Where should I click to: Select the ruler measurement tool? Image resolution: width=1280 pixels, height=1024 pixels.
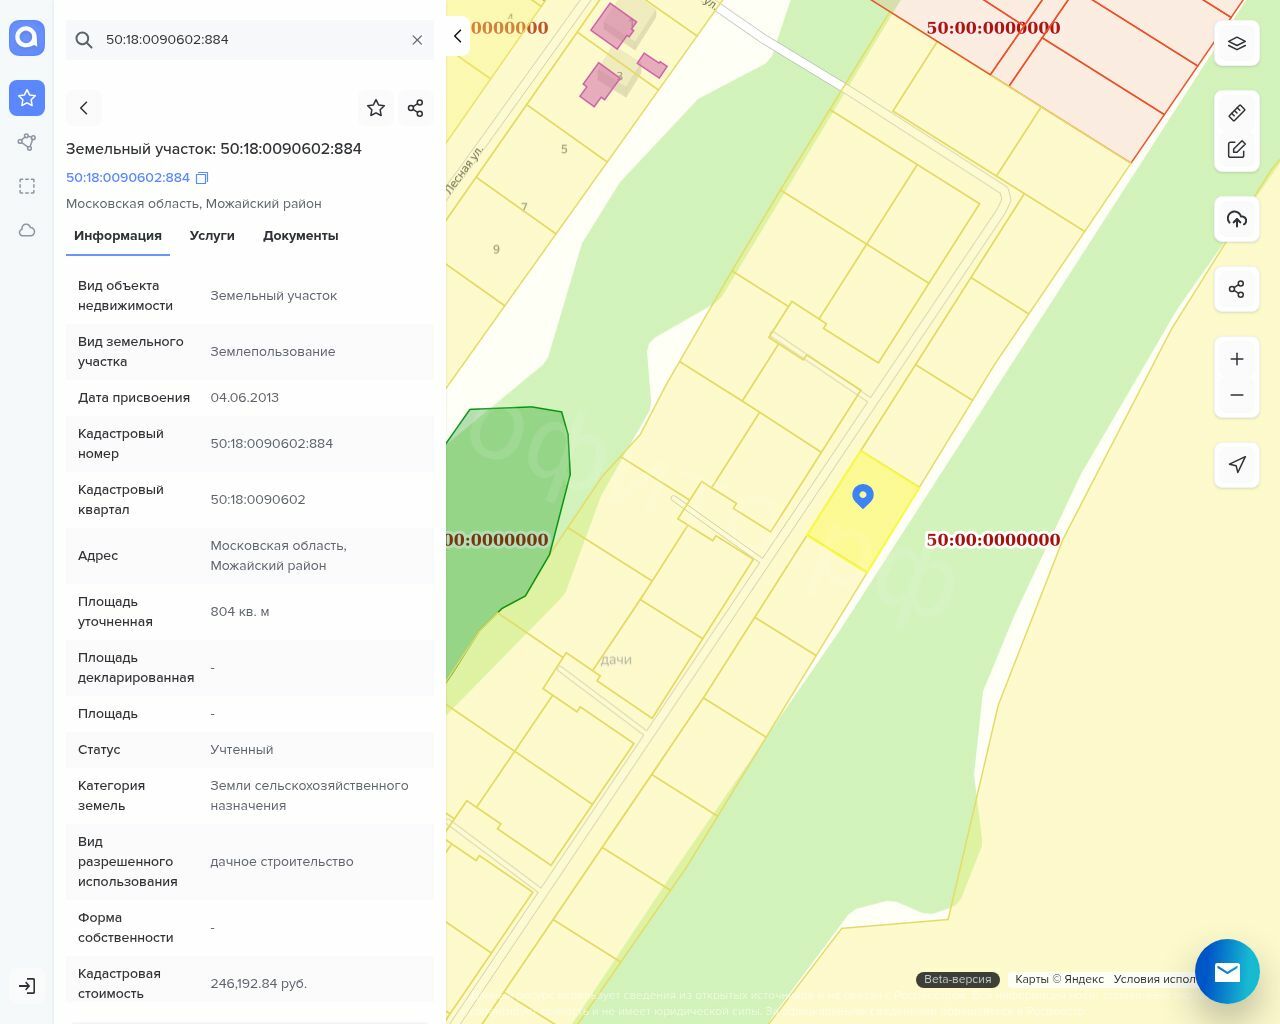click(1237, 113)
